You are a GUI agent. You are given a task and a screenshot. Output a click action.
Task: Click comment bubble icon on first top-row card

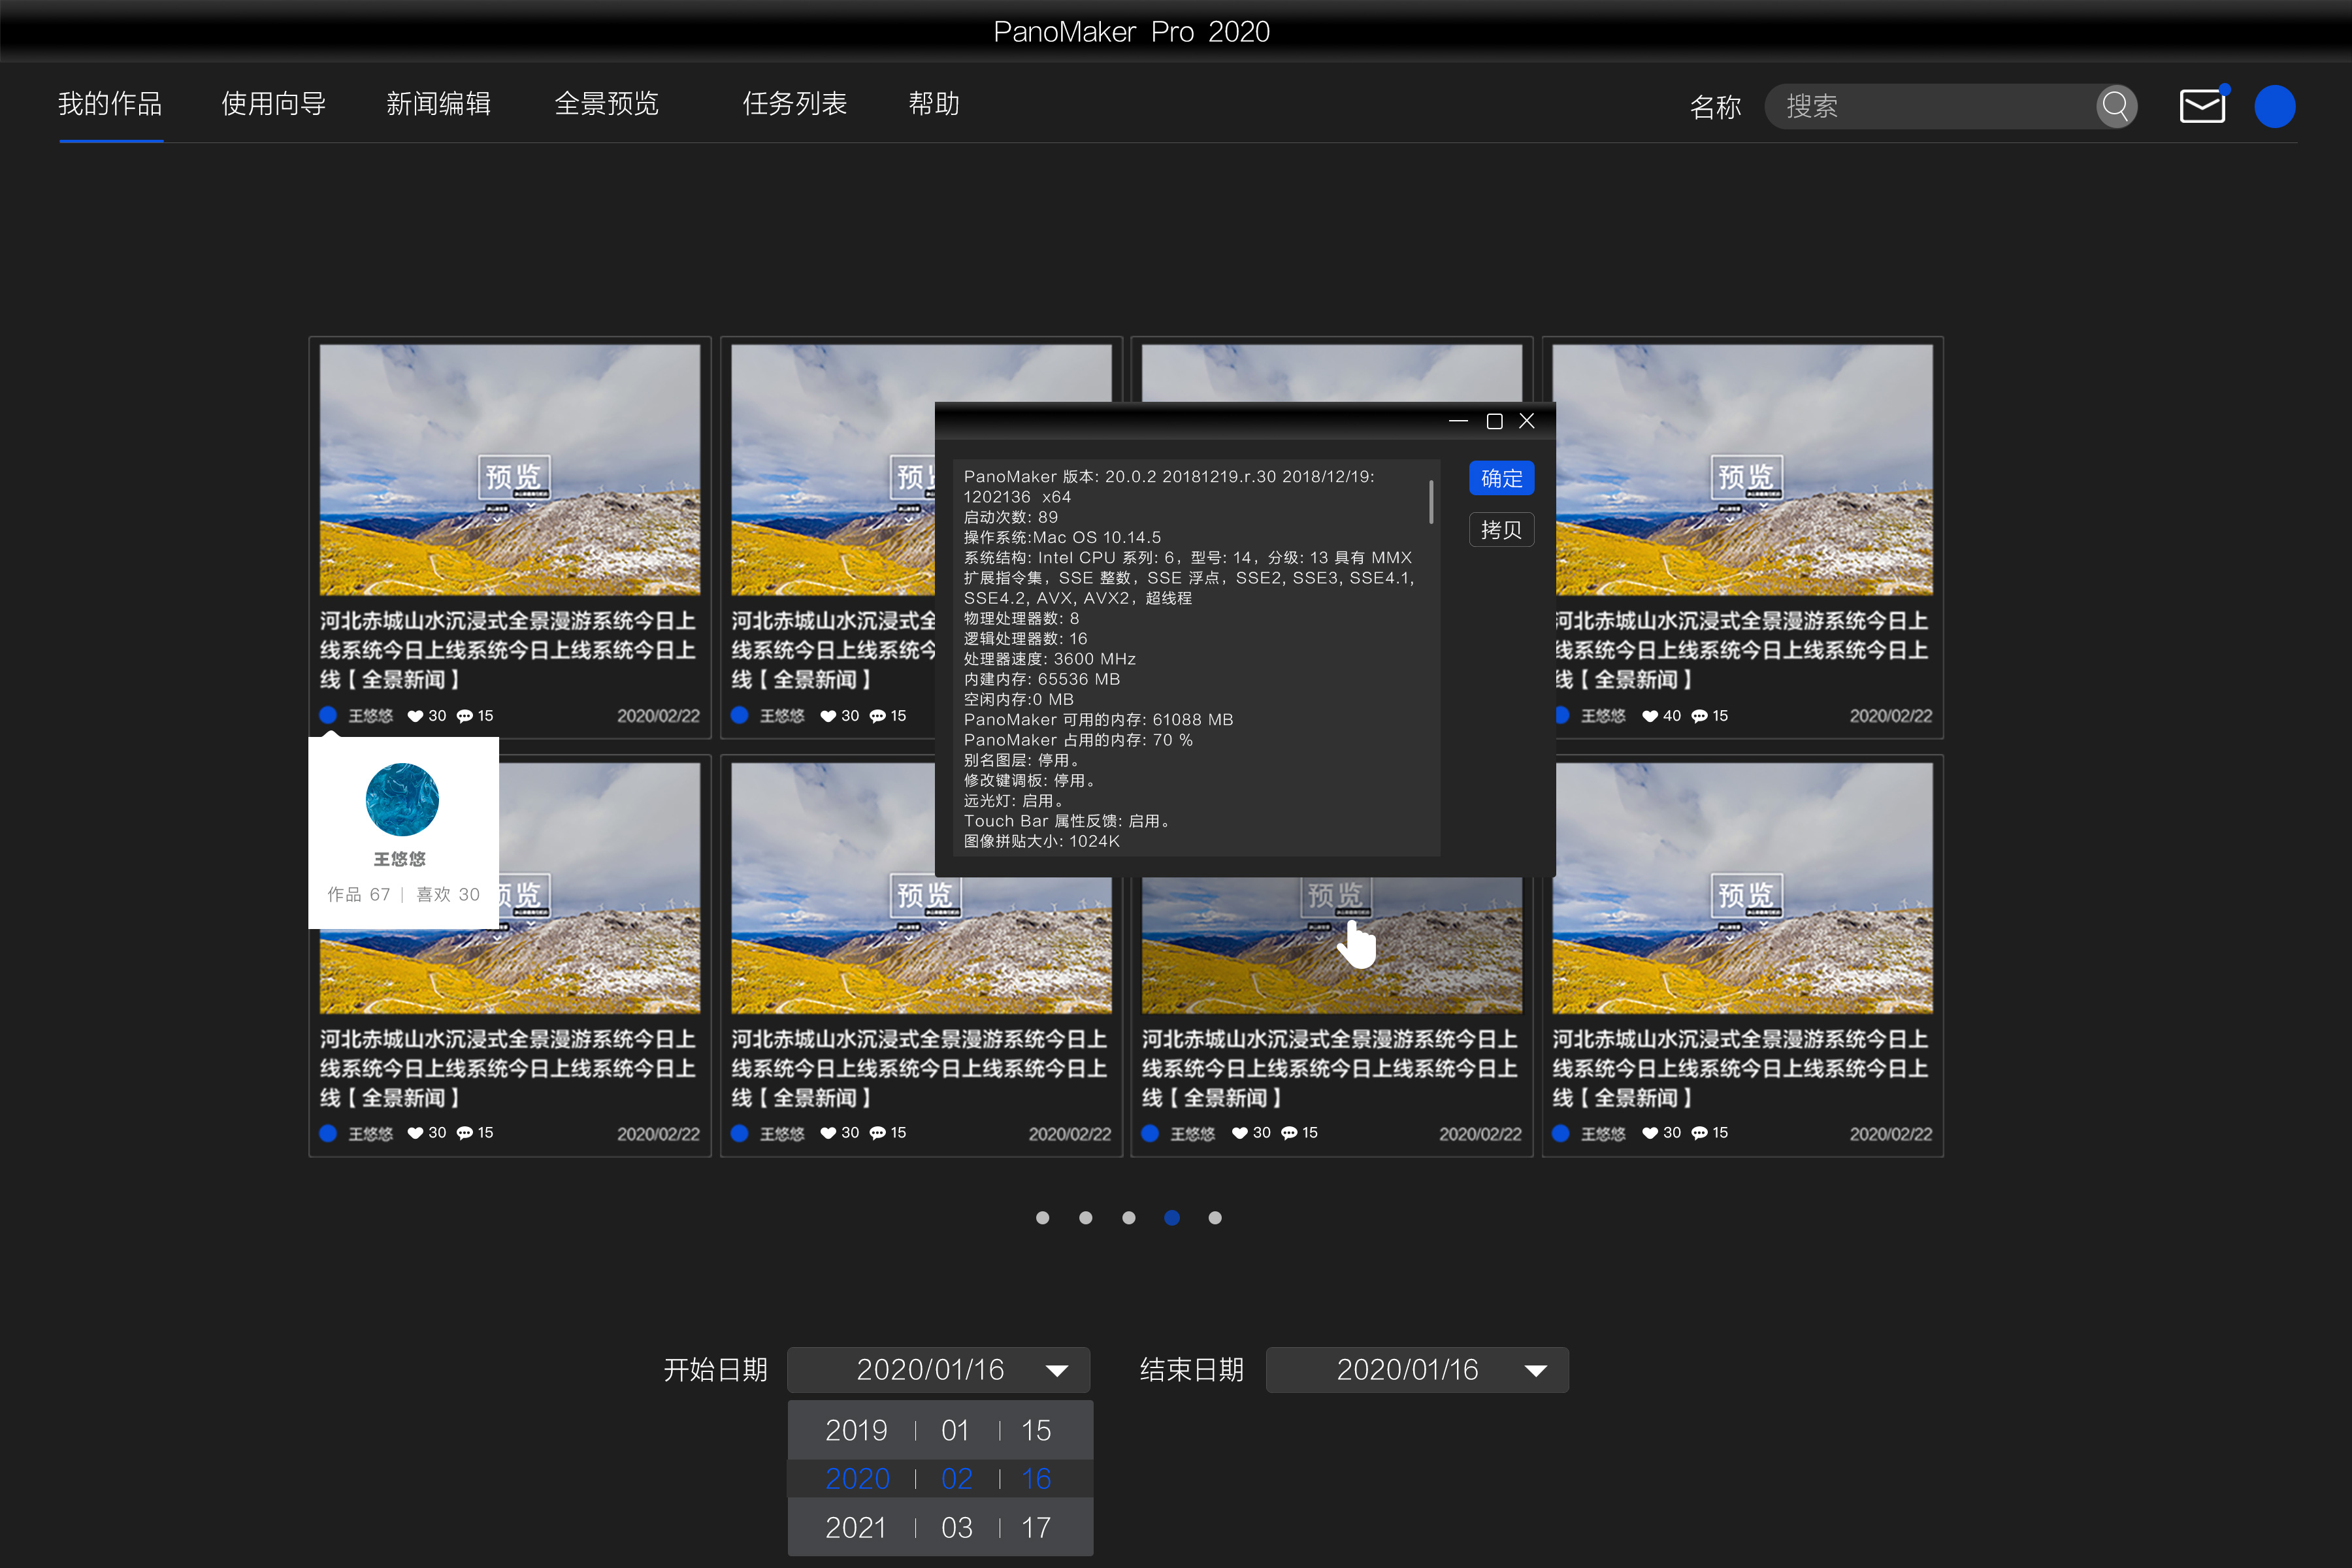click(464, 716)
